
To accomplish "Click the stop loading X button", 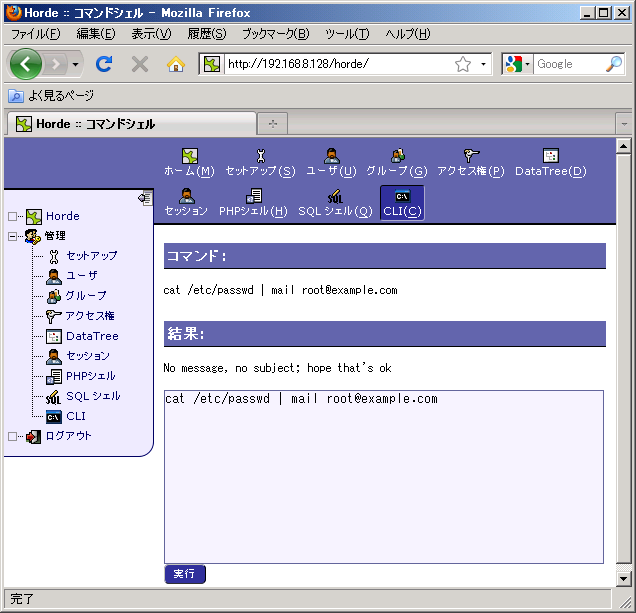I will [x=140, y=64].
